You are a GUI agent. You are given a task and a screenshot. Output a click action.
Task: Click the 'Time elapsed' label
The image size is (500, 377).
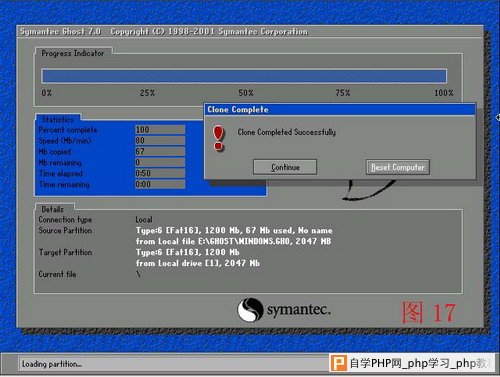pyautogui.click(x=61, y=174)
